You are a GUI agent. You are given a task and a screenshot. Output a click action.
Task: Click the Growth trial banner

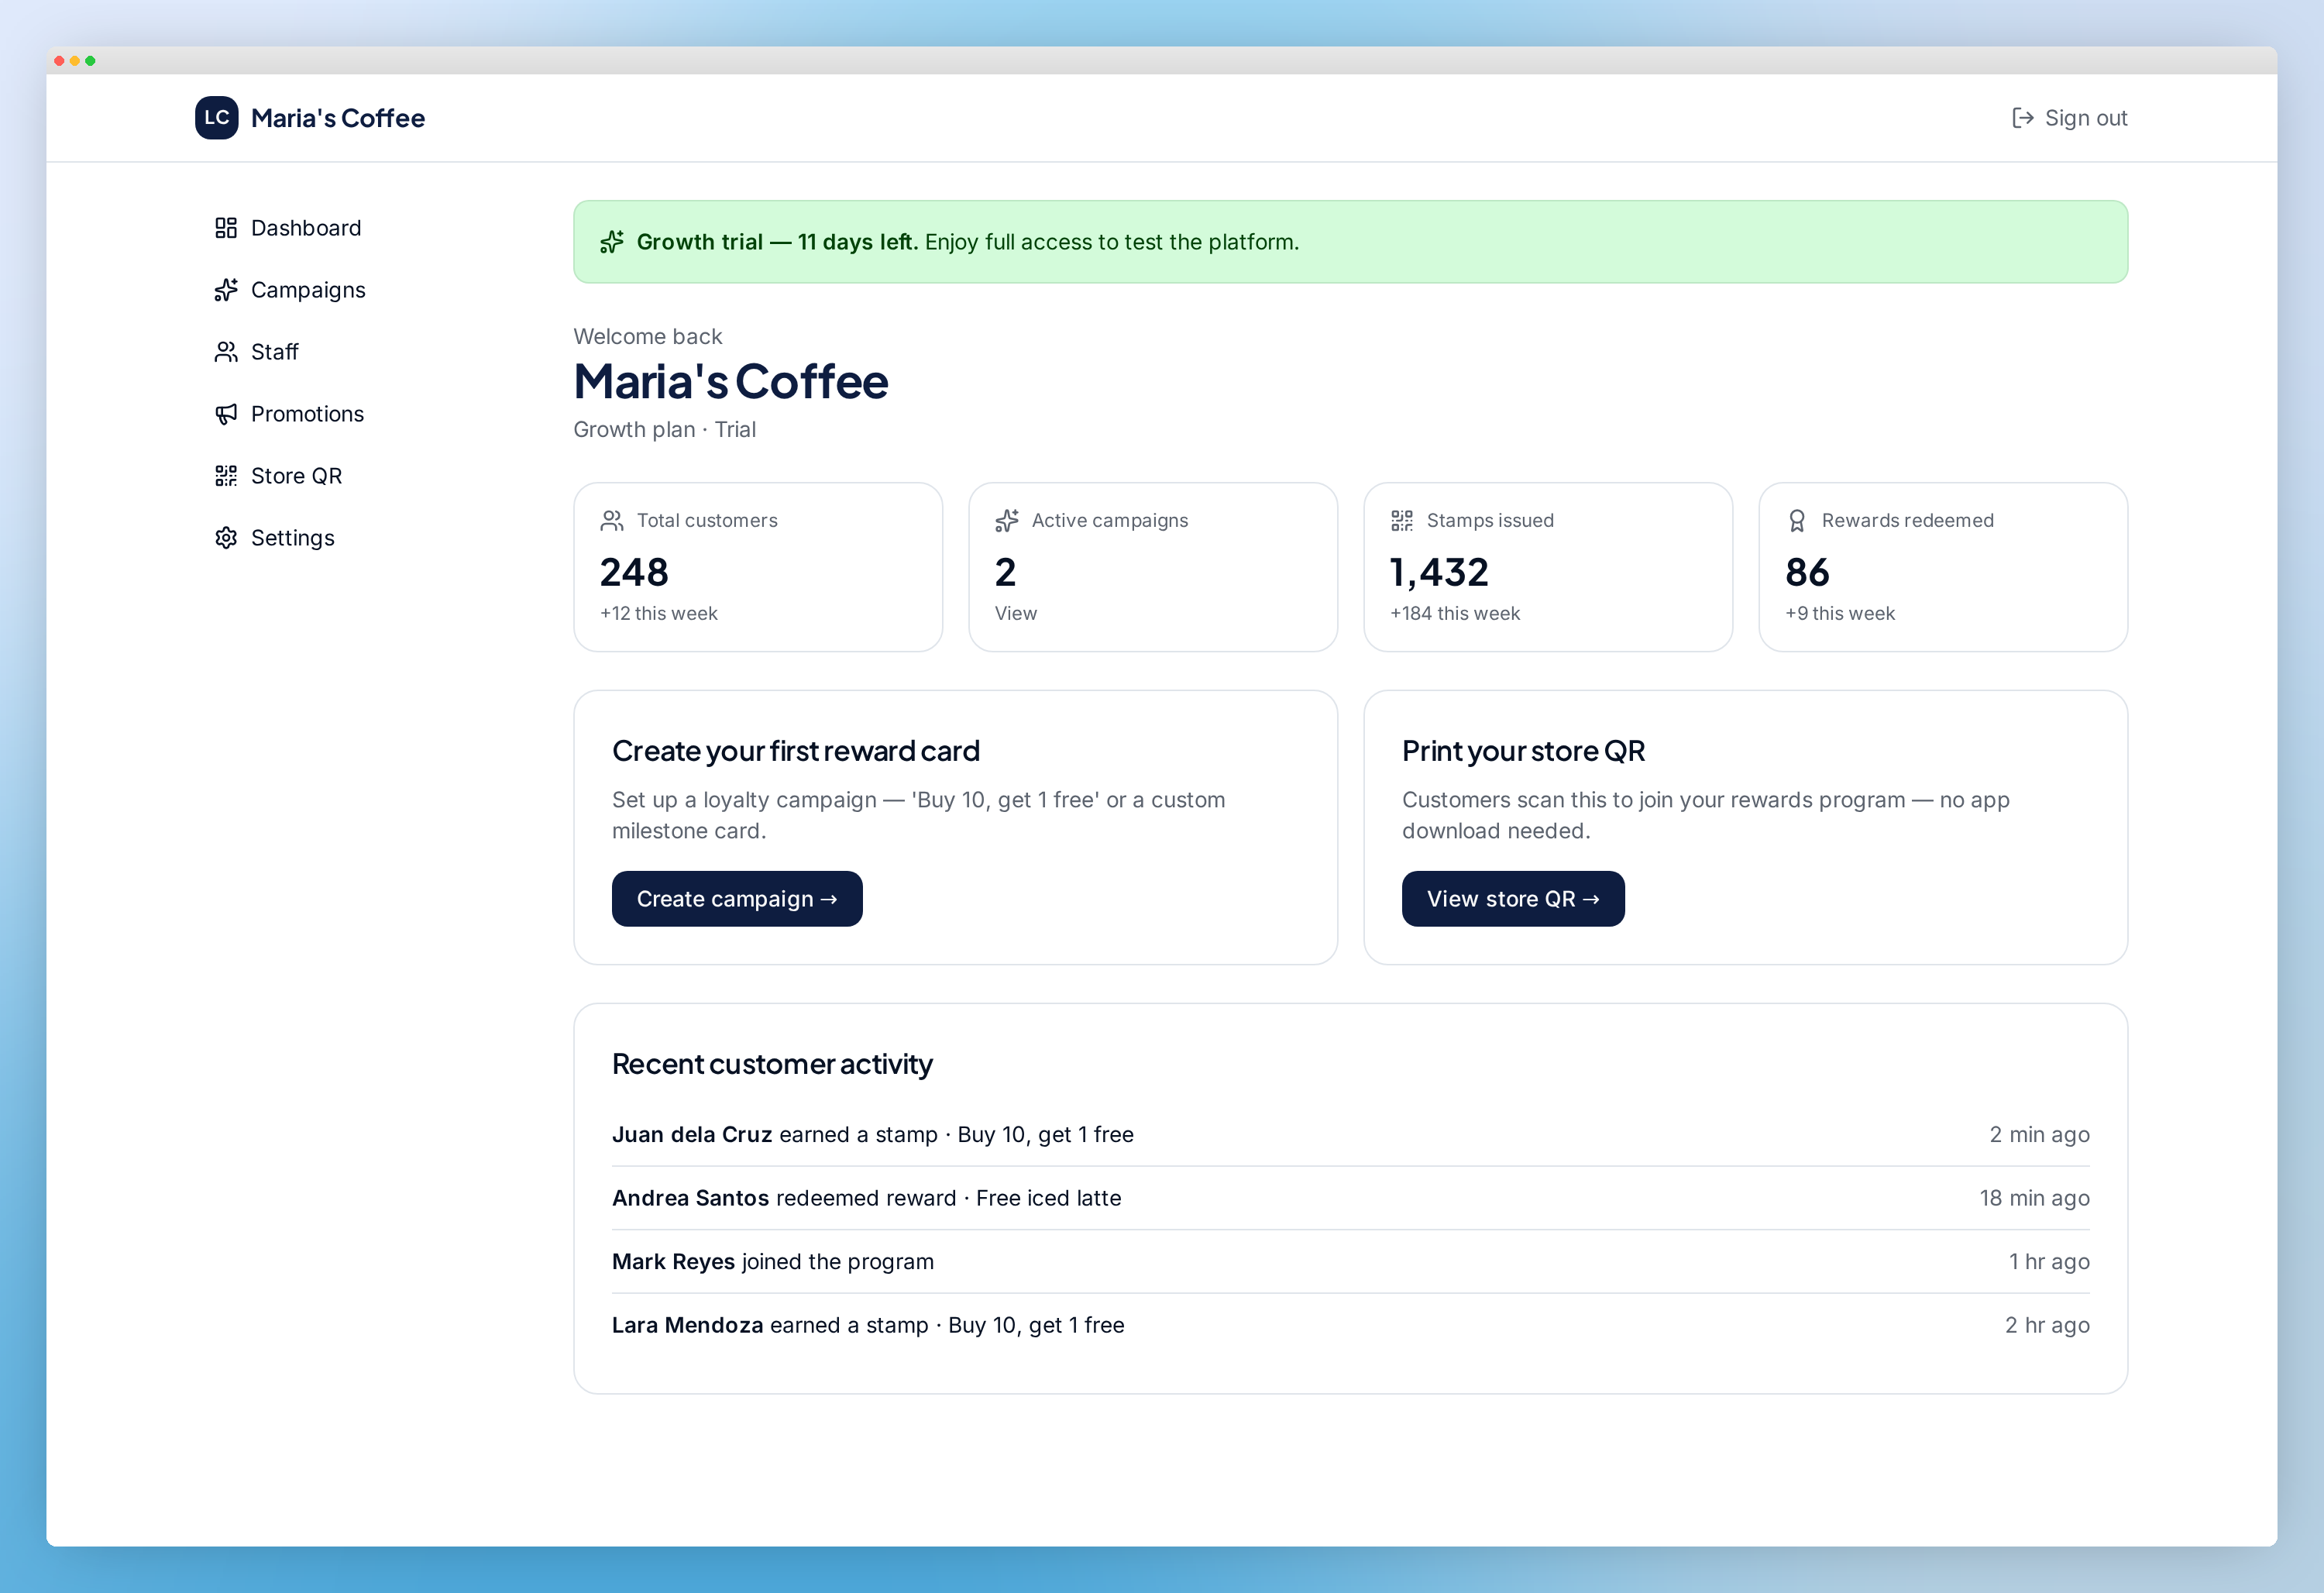pyautogui.click(x=1350, y=242)
